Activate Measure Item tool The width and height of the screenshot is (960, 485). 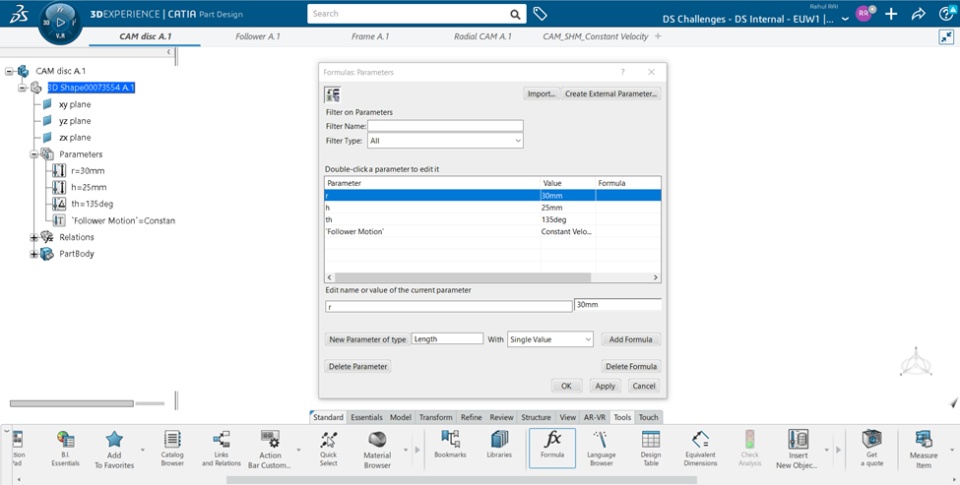pyautogui.click(x=923, y=449)
